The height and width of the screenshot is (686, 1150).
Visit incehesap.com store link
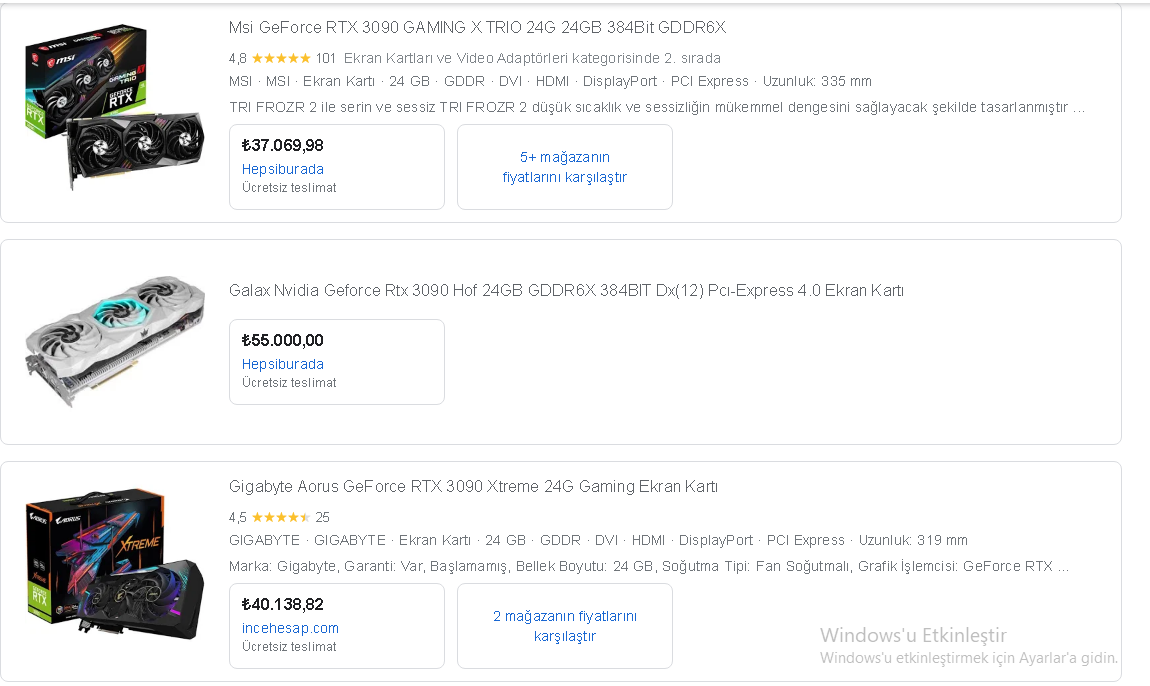290,628
